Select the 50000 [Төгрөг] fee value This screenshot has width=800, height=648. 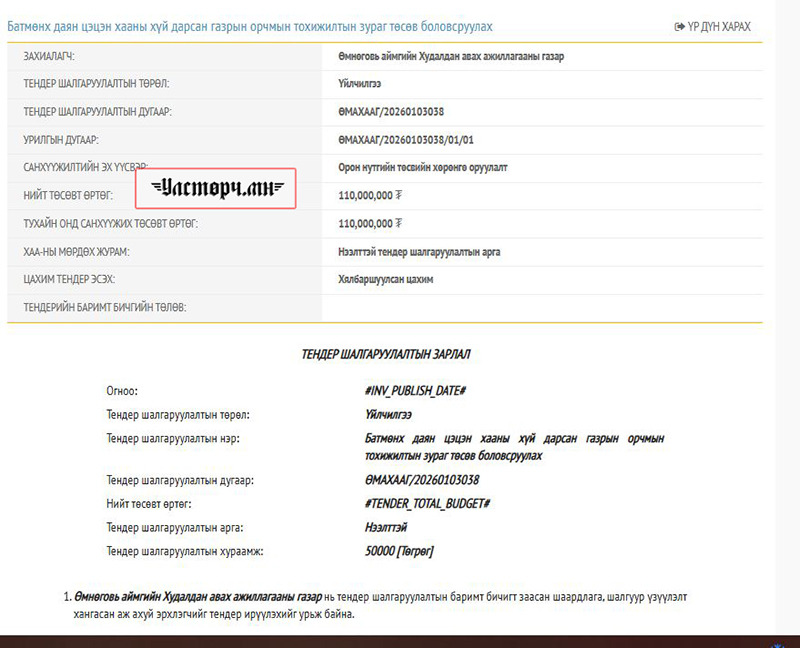400,551
